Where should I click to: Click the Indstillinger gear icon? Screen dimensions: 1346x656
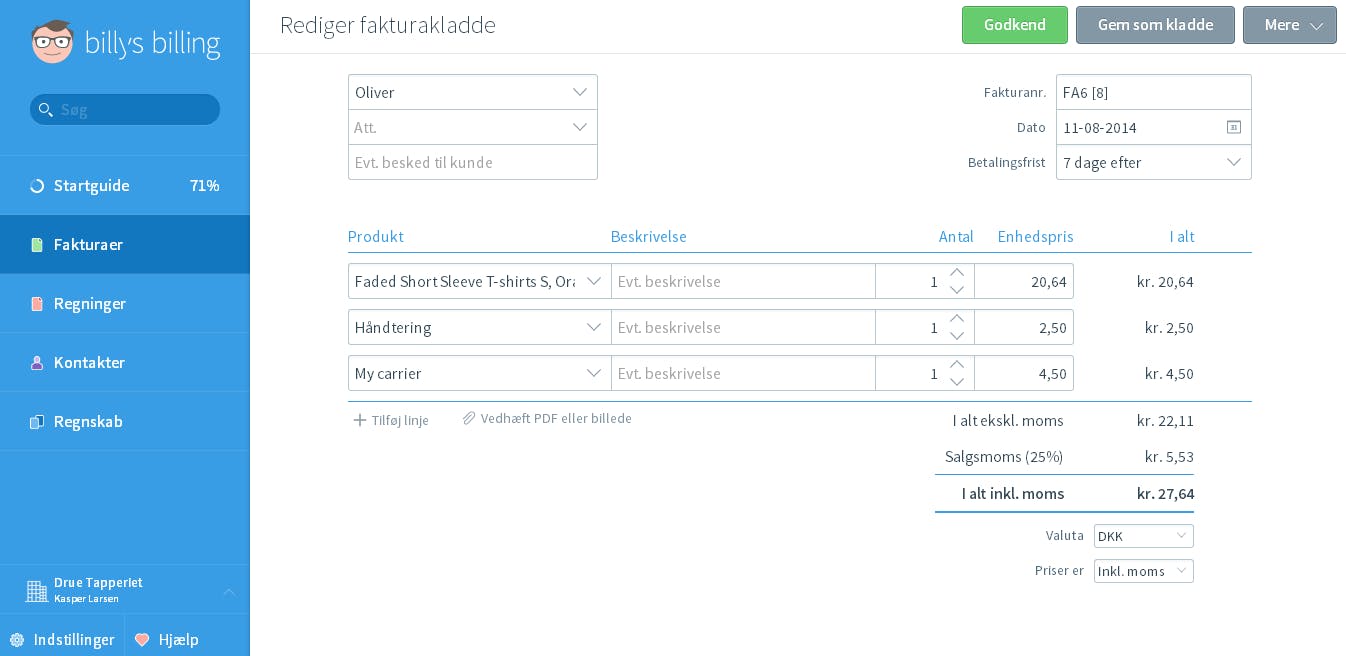click(x=17, y=640)
